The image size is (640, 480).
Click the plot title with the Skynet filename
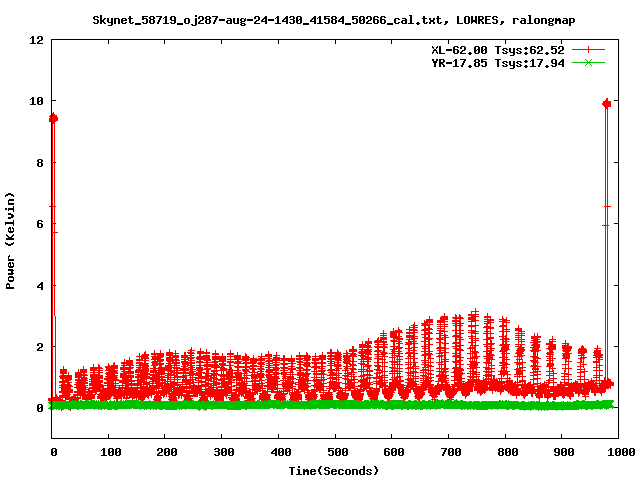point(334,20)
